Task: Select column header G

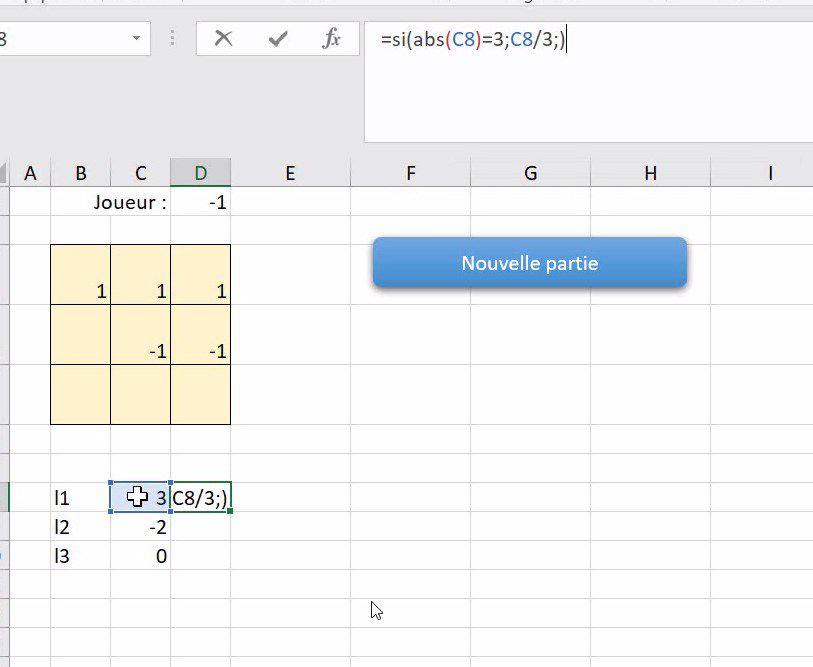Action: click(529, 172)
